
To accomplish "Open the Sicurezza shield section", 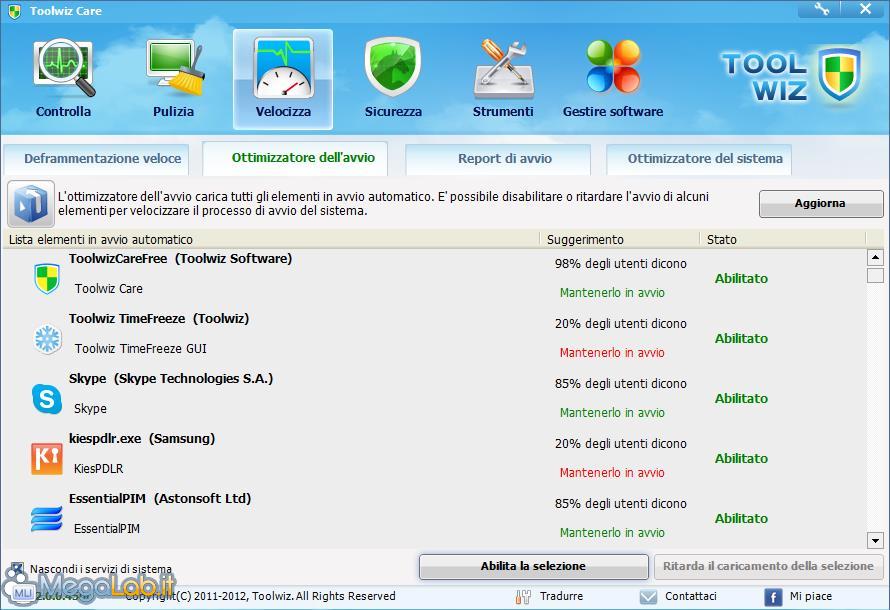I will click(393, 78).
